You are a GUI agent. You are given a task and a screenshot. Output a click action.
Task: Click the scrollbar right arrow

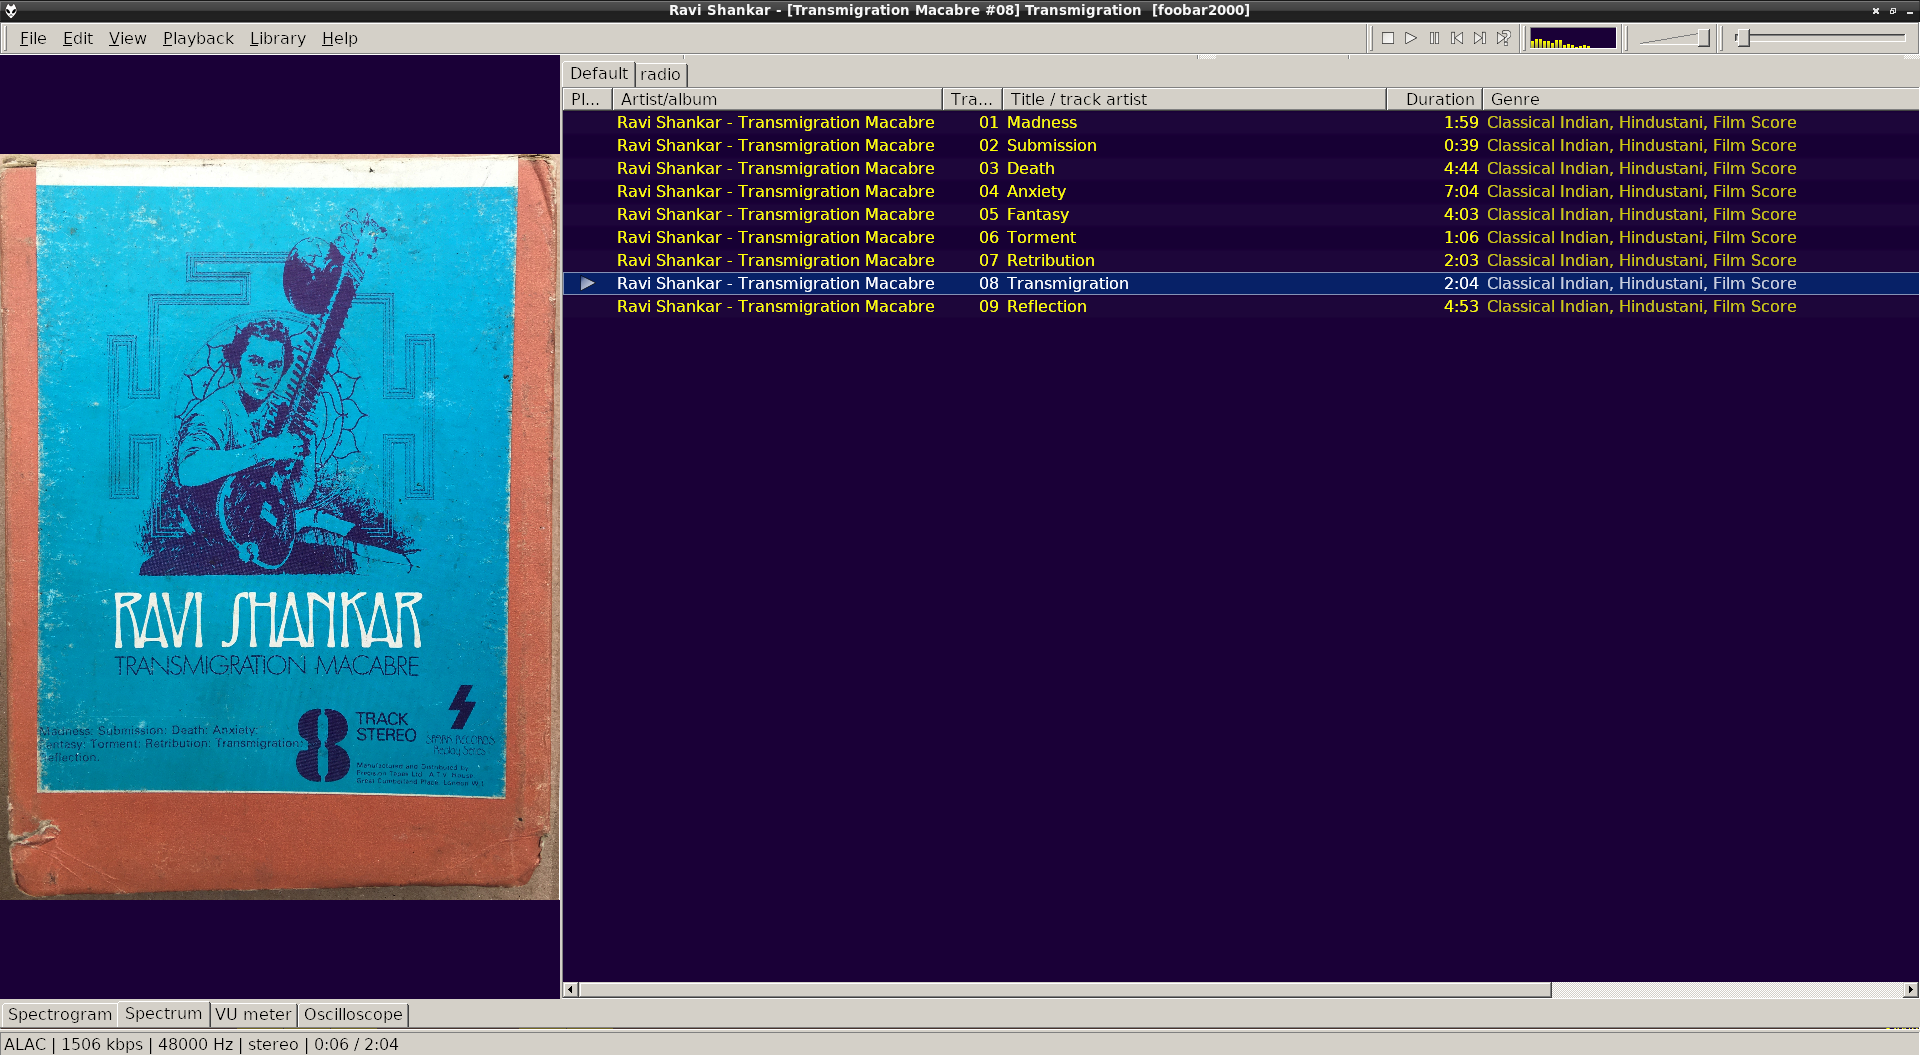tap(1910, 990)
